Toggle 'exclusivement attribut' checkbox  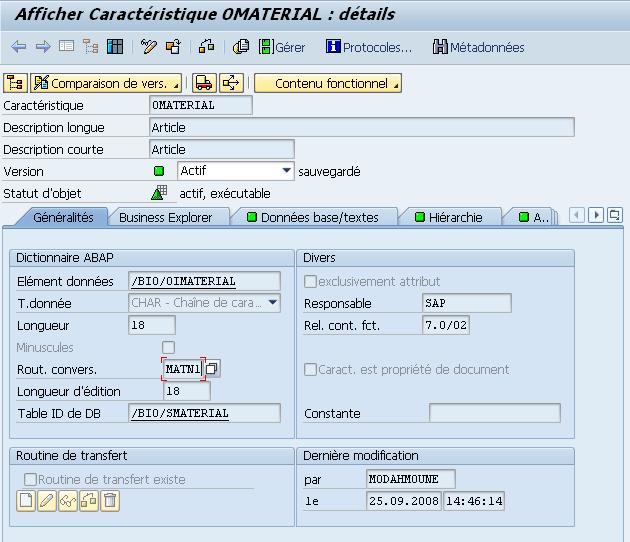[310, 282]
